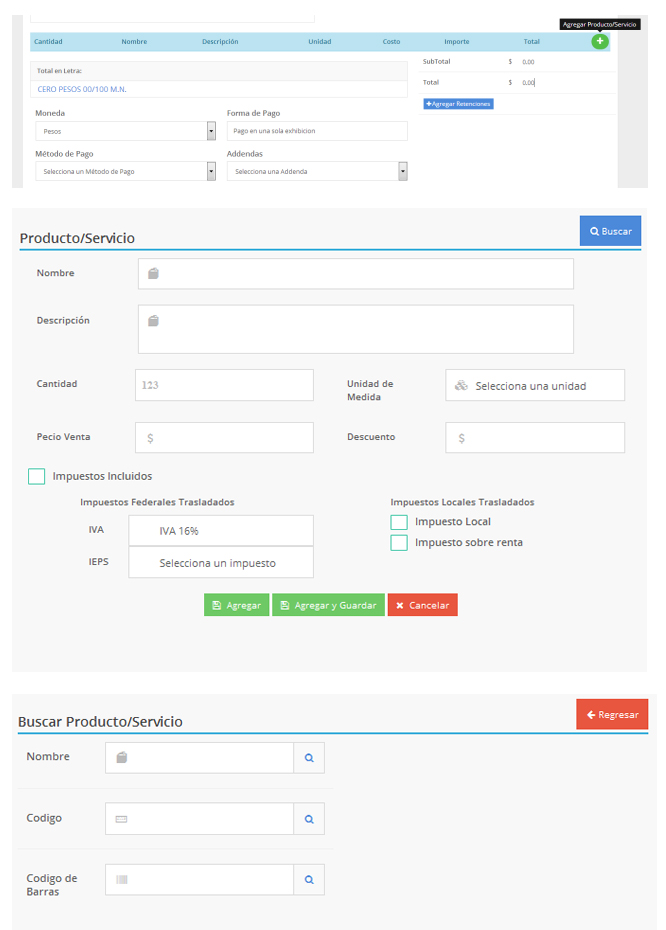Click the Importe column header
666x930 pixels.
tap(457, 42)
